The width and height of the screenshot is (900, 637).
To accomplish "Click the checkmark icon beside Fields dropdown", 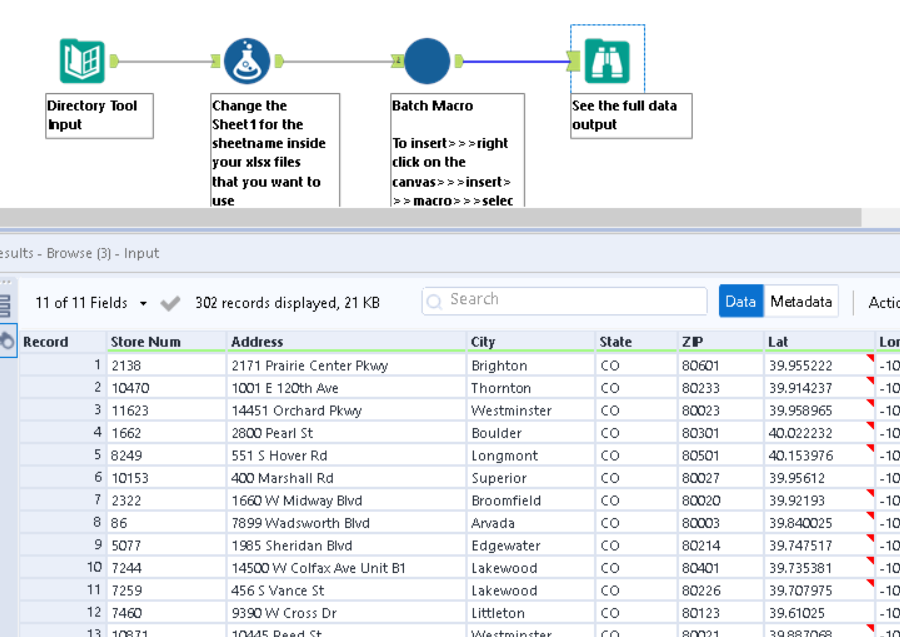I will [170, 303].
